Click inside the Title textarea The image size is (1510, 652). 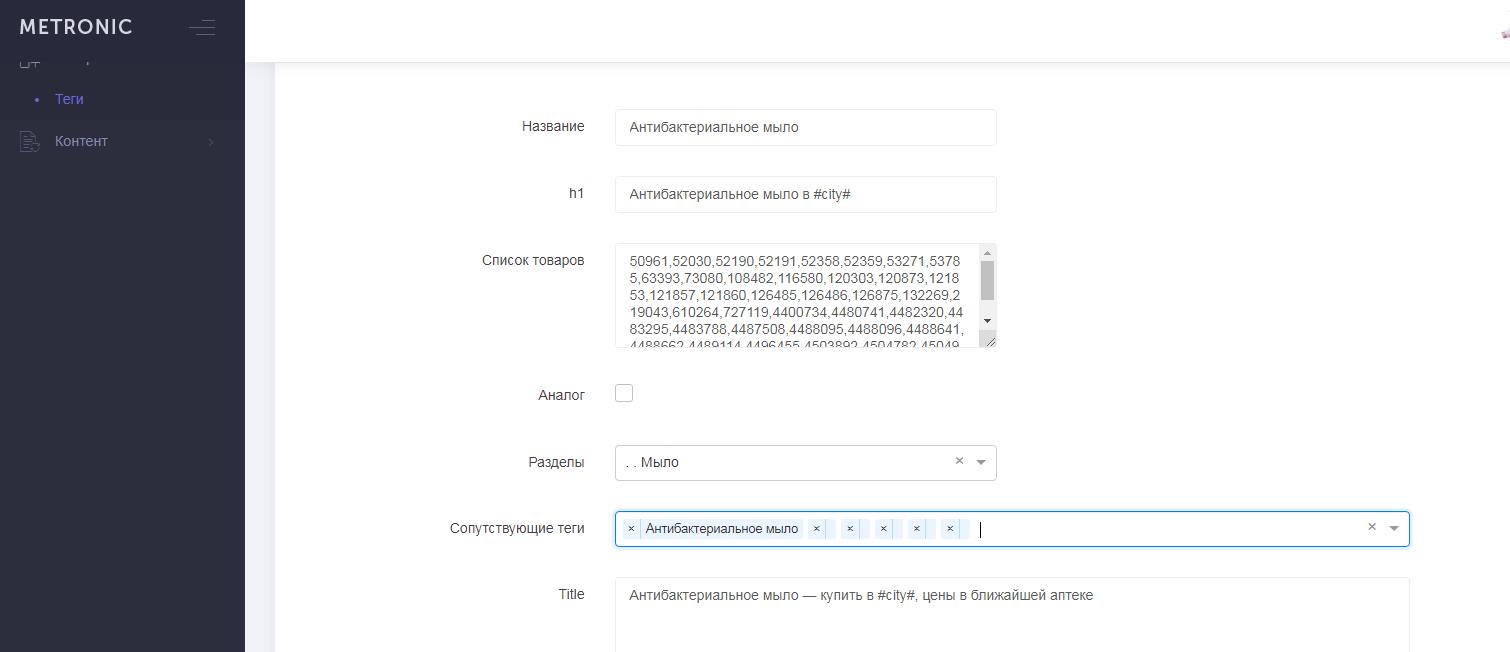pyautogui.click(x=1012, y=615)
